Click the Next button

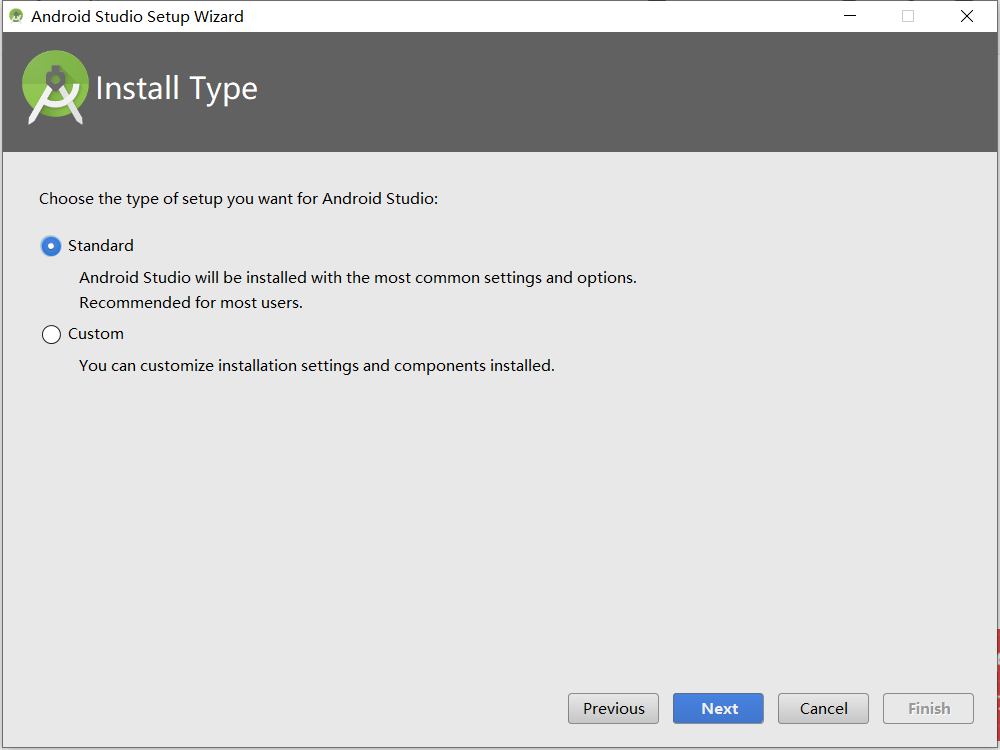tap(718, 709)
